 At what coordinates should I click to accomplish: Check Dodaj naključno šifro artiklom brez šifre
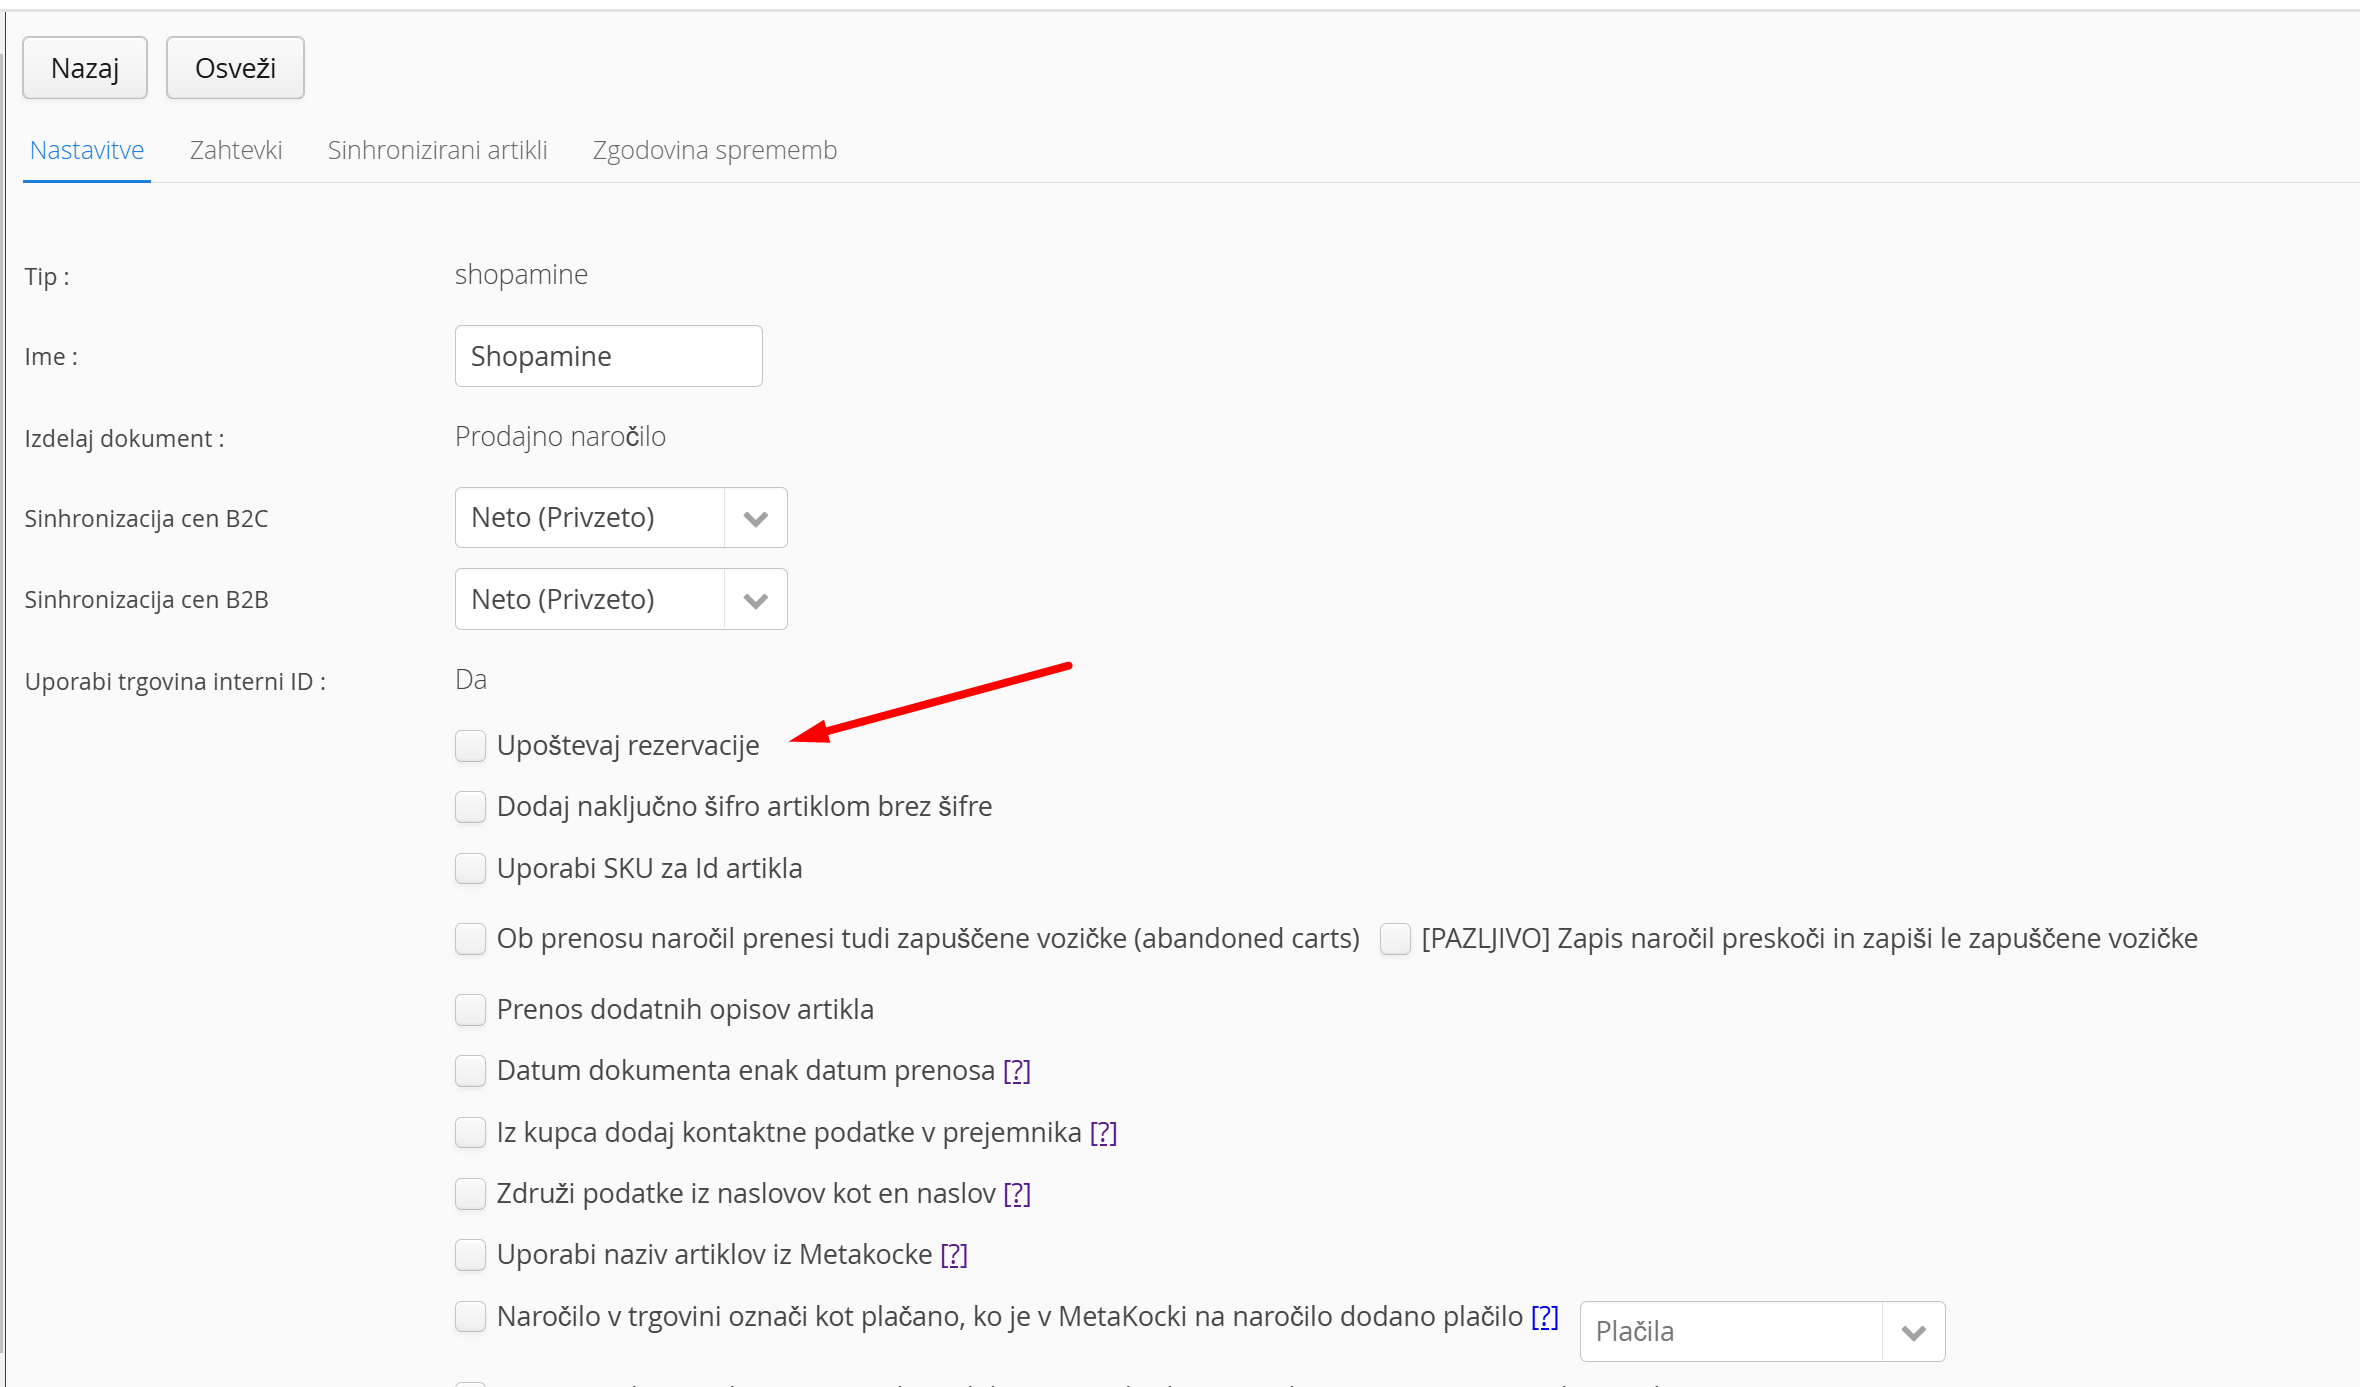(470, 807)
